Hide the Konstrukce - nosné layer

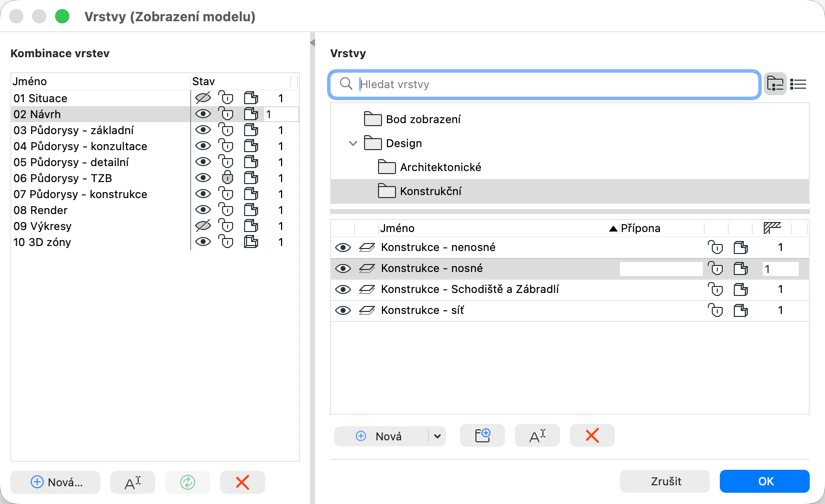coord(343,268)
